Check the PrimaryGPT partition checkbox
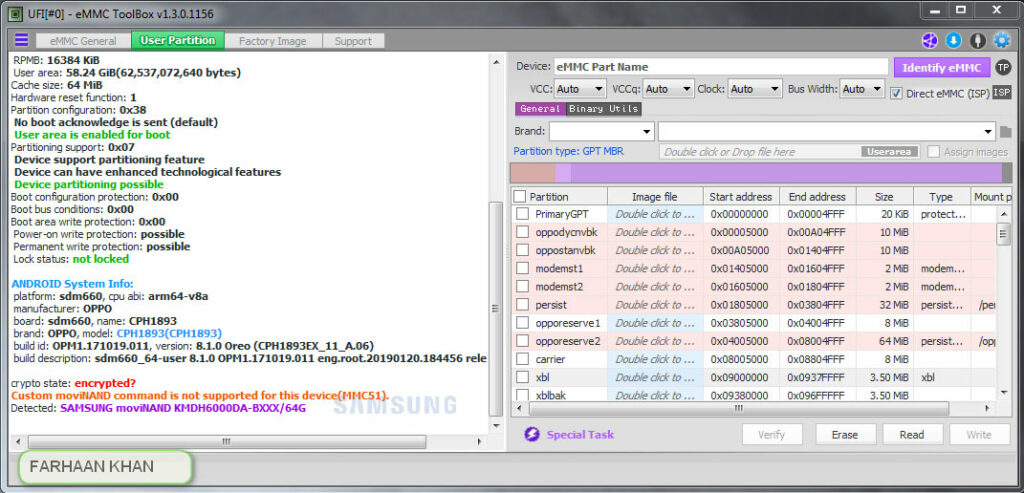Screen dimensions: 1024x493 tap(522, 214)
